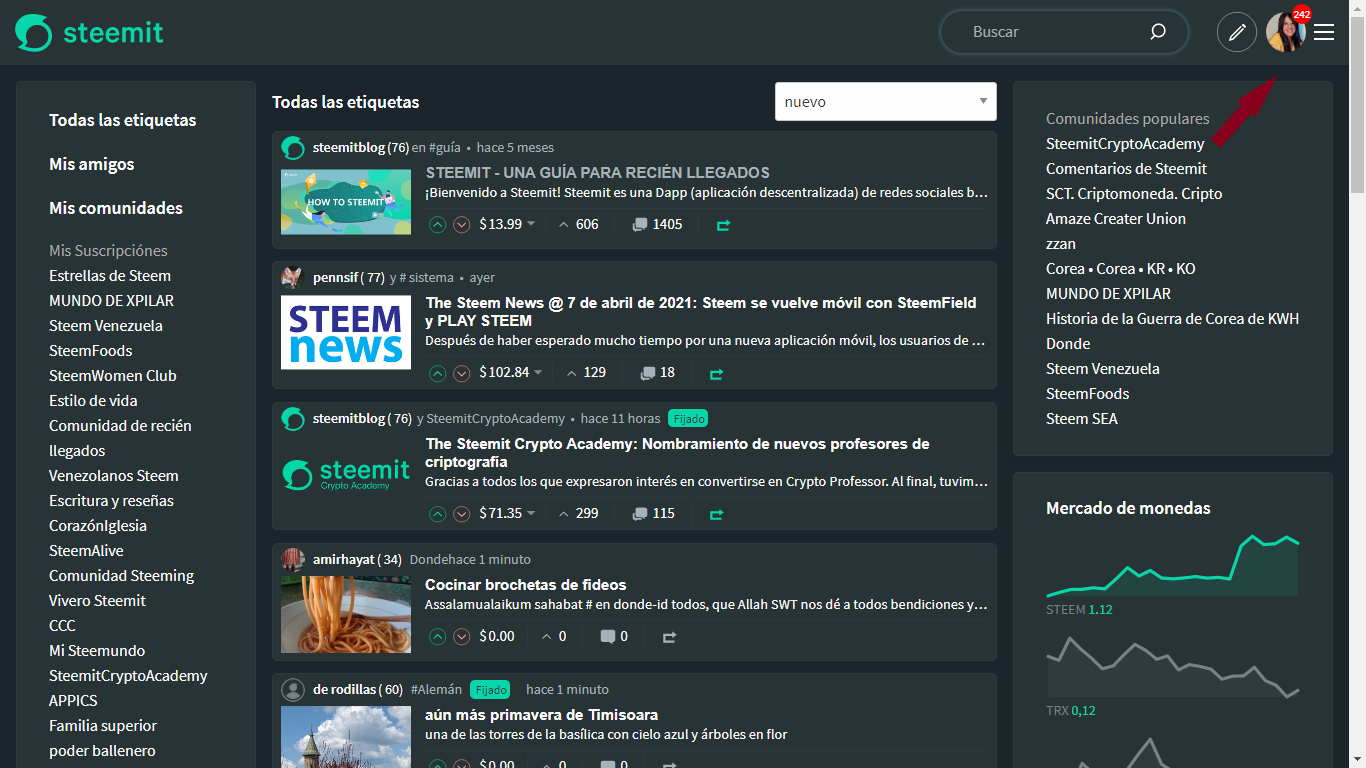1366x768 pixels.
Task: Downvote the STEEMIT guía para recién llegados post
Action: (462, 225)
